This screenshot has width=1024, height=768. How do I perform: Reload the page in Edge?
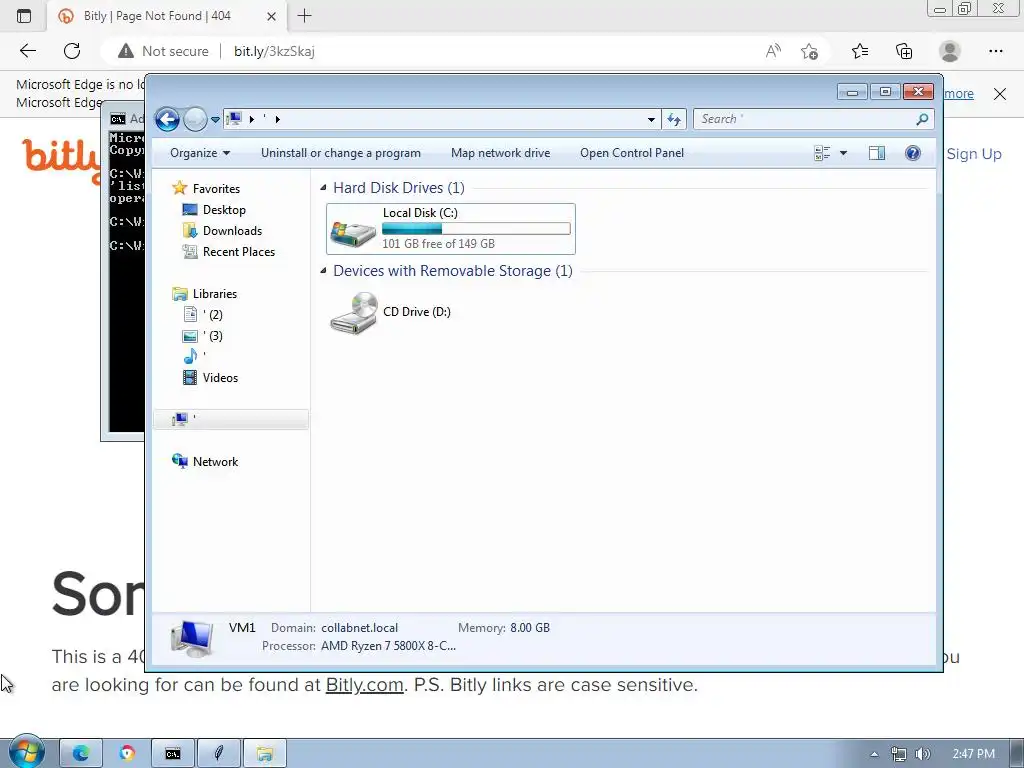click(x=72, y=51)
